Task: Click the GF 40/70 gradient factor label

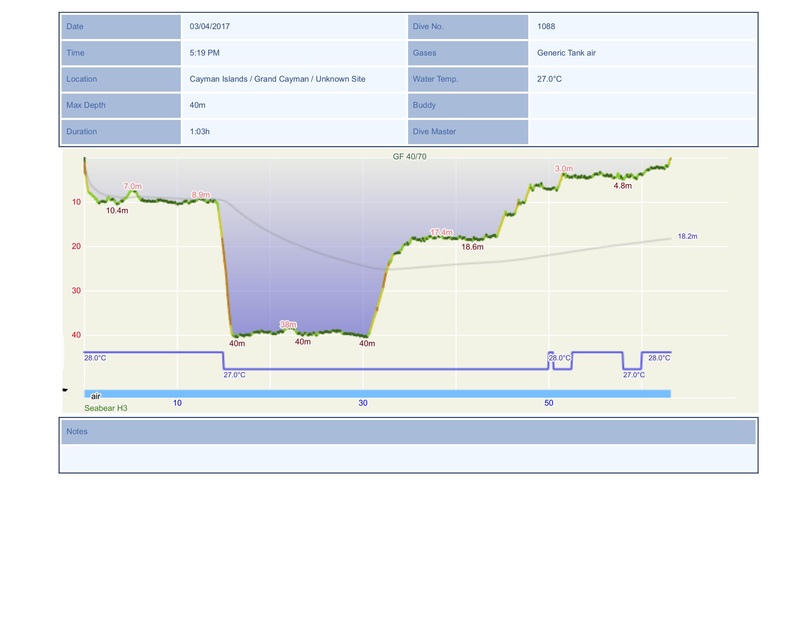Action: point(411,157)
